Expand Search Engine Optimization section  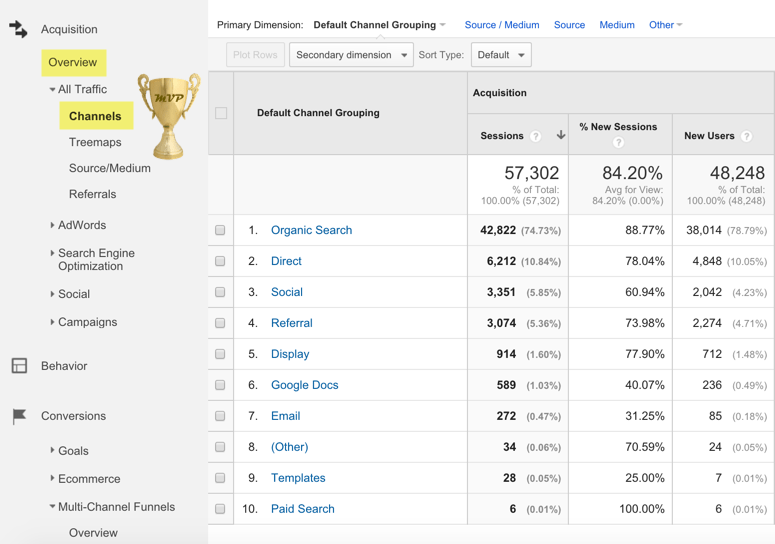[52, 253]
